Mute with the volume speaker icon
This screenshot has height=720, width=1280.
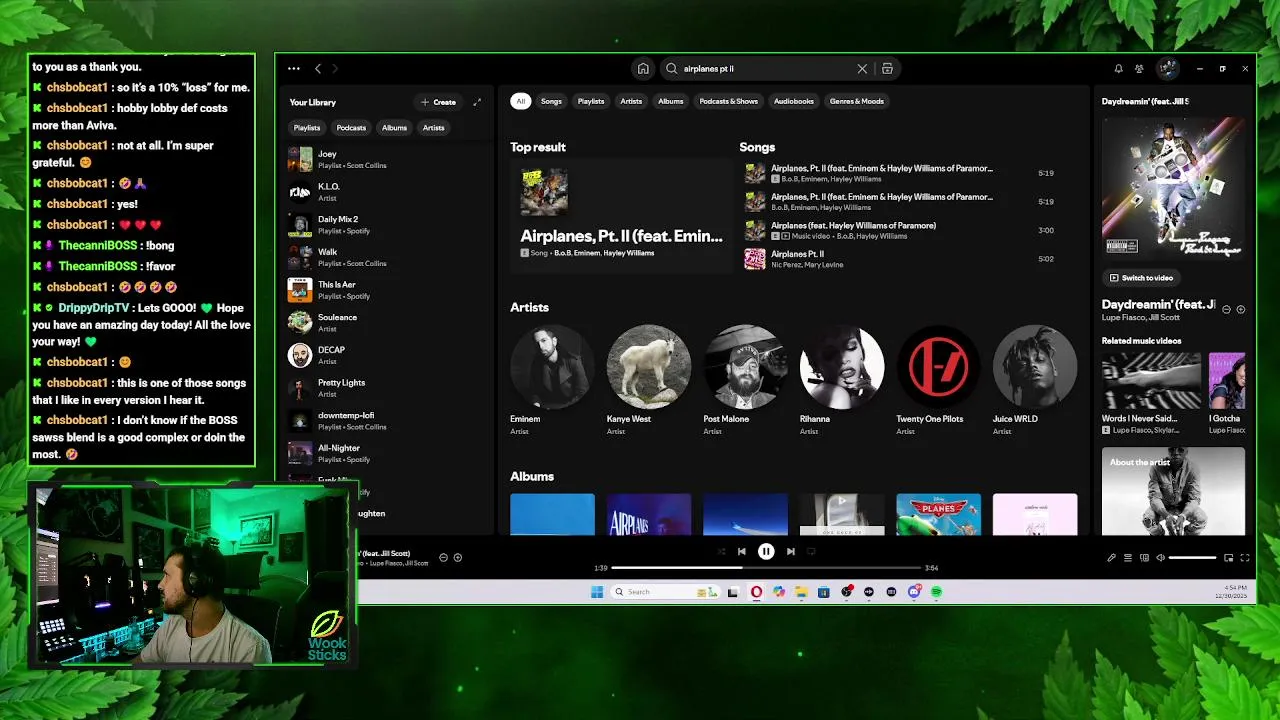click(1160, 558)
